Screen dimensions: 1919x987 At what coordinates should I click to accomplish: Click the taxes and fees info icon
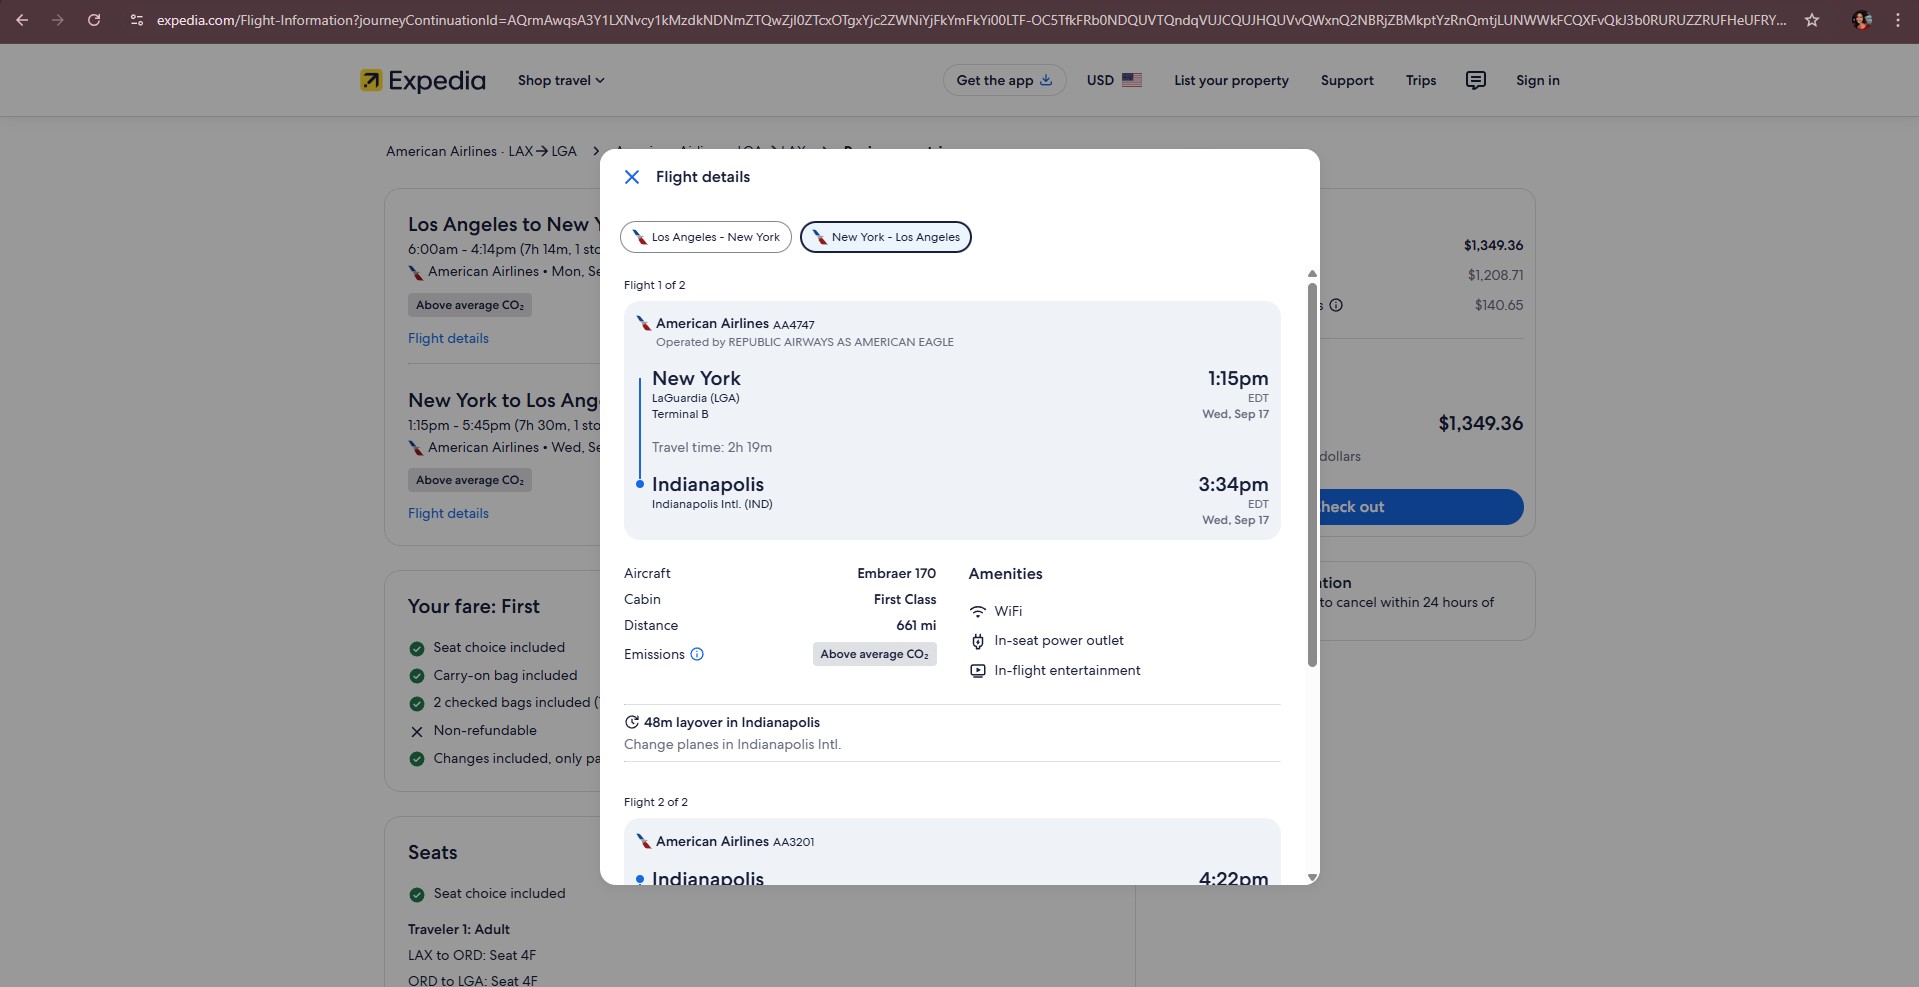(1336, 305)
